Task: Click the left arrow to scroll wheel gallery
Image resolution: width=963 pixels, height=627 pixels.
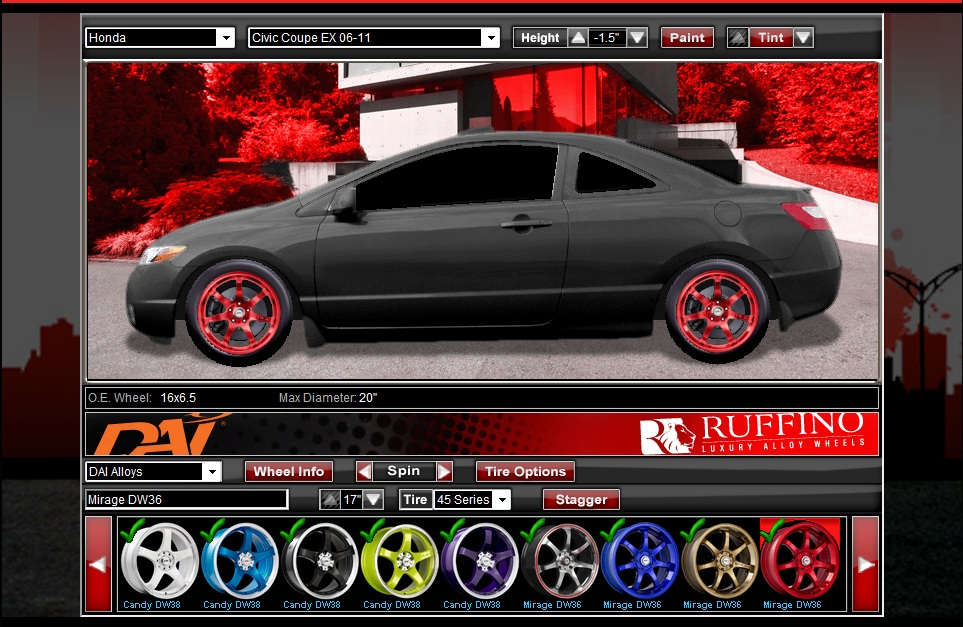Action: [96, 564]
